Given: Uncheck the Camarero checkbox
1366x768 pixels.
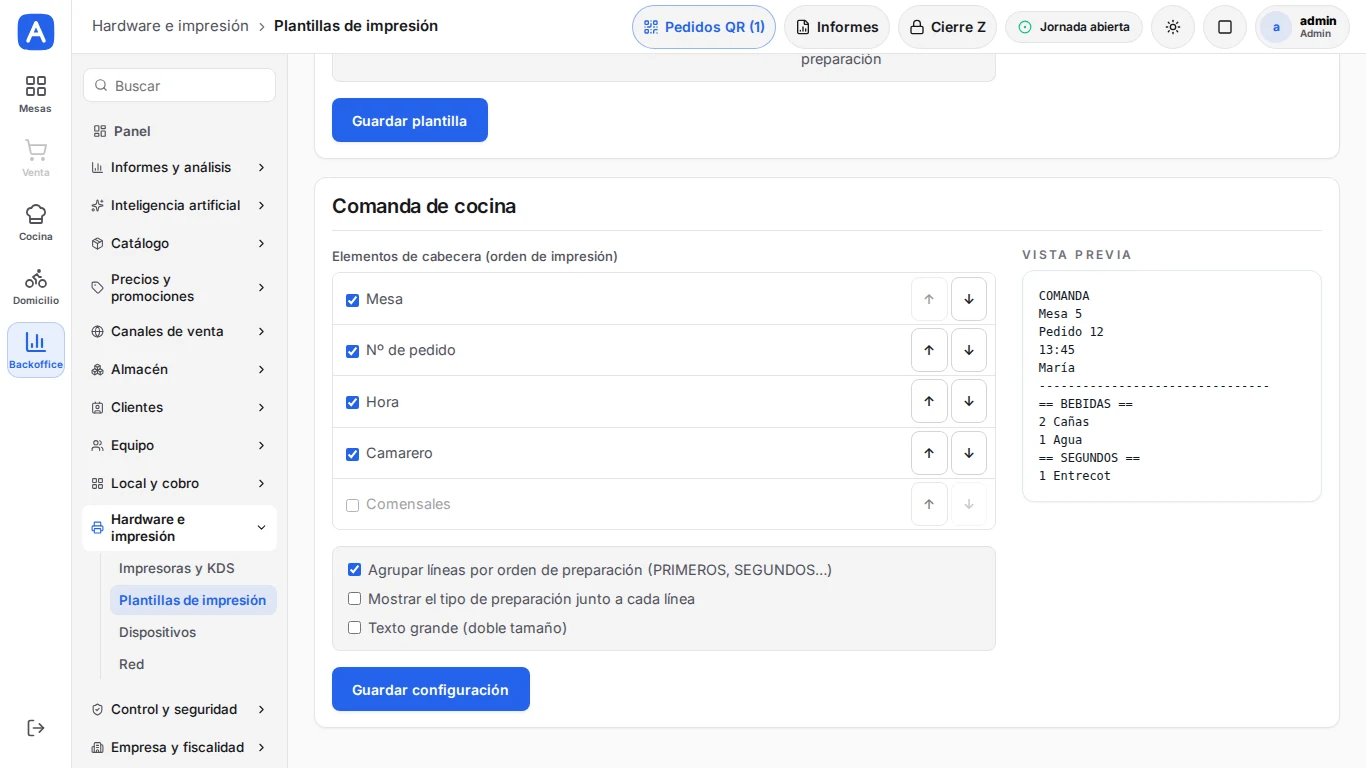Looking at the screenshot, I should [x=352, y=454].
